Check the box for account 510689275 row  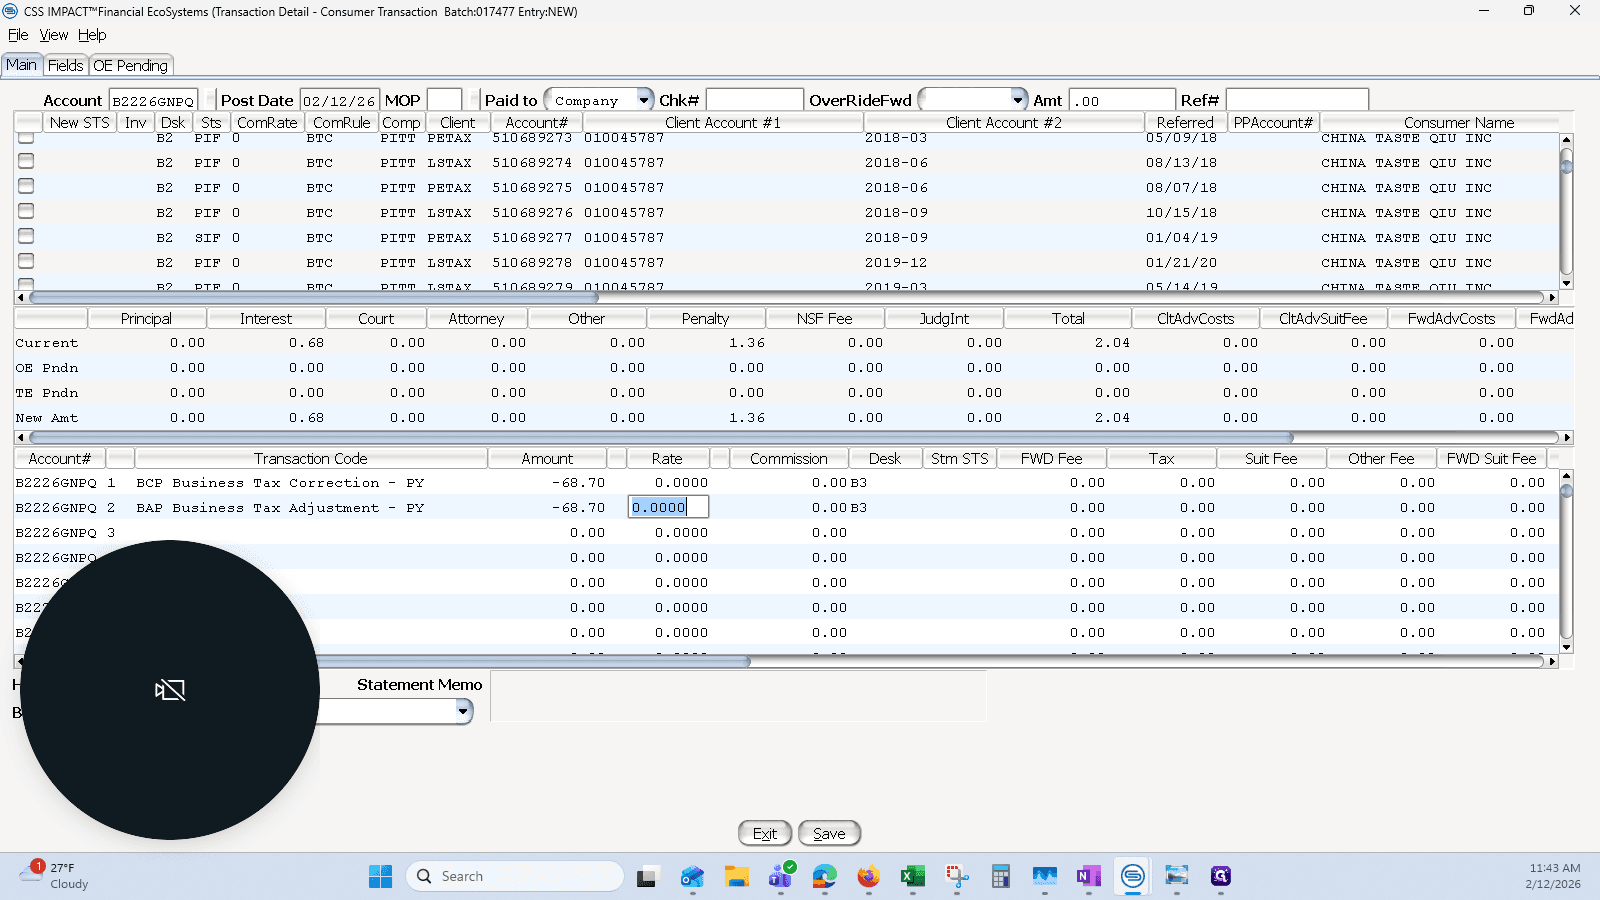[26, 186]
